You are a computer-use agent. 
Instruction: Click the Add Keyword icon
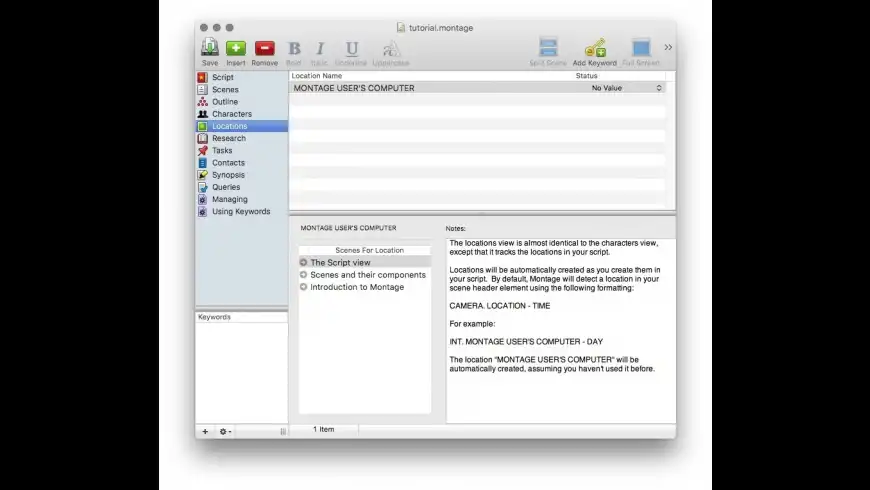[595, 48]
